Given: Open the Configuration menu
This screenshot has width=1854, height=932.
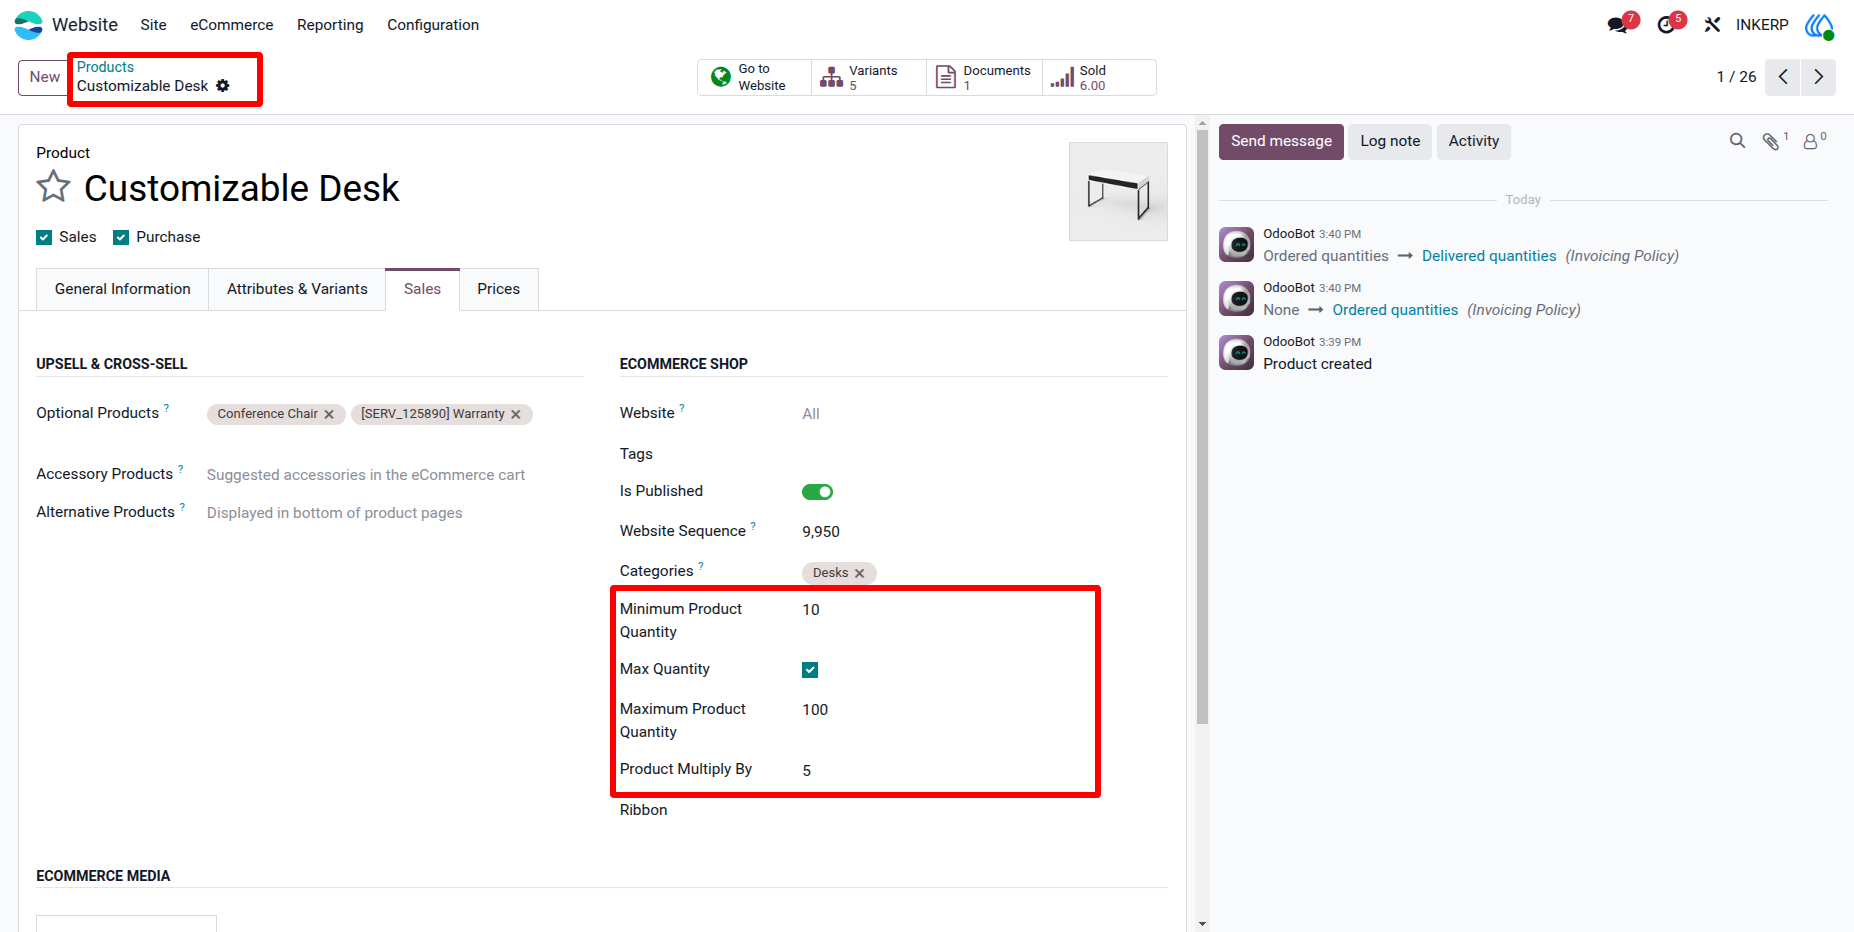Looking at the screenshot, I should [433, 25].
